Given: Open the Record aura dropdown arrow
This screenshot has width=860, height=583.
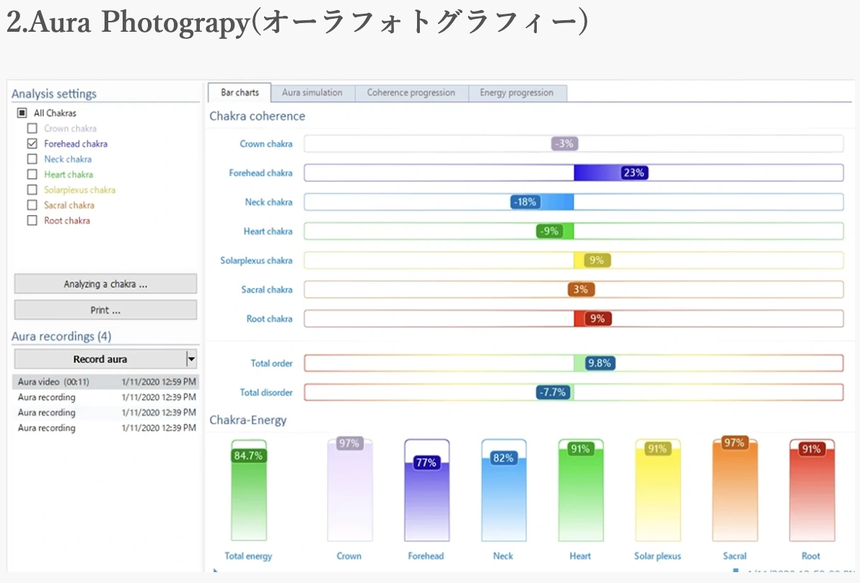Looking at the screenshot, I should pyautogui.click(x=191, y=359).
